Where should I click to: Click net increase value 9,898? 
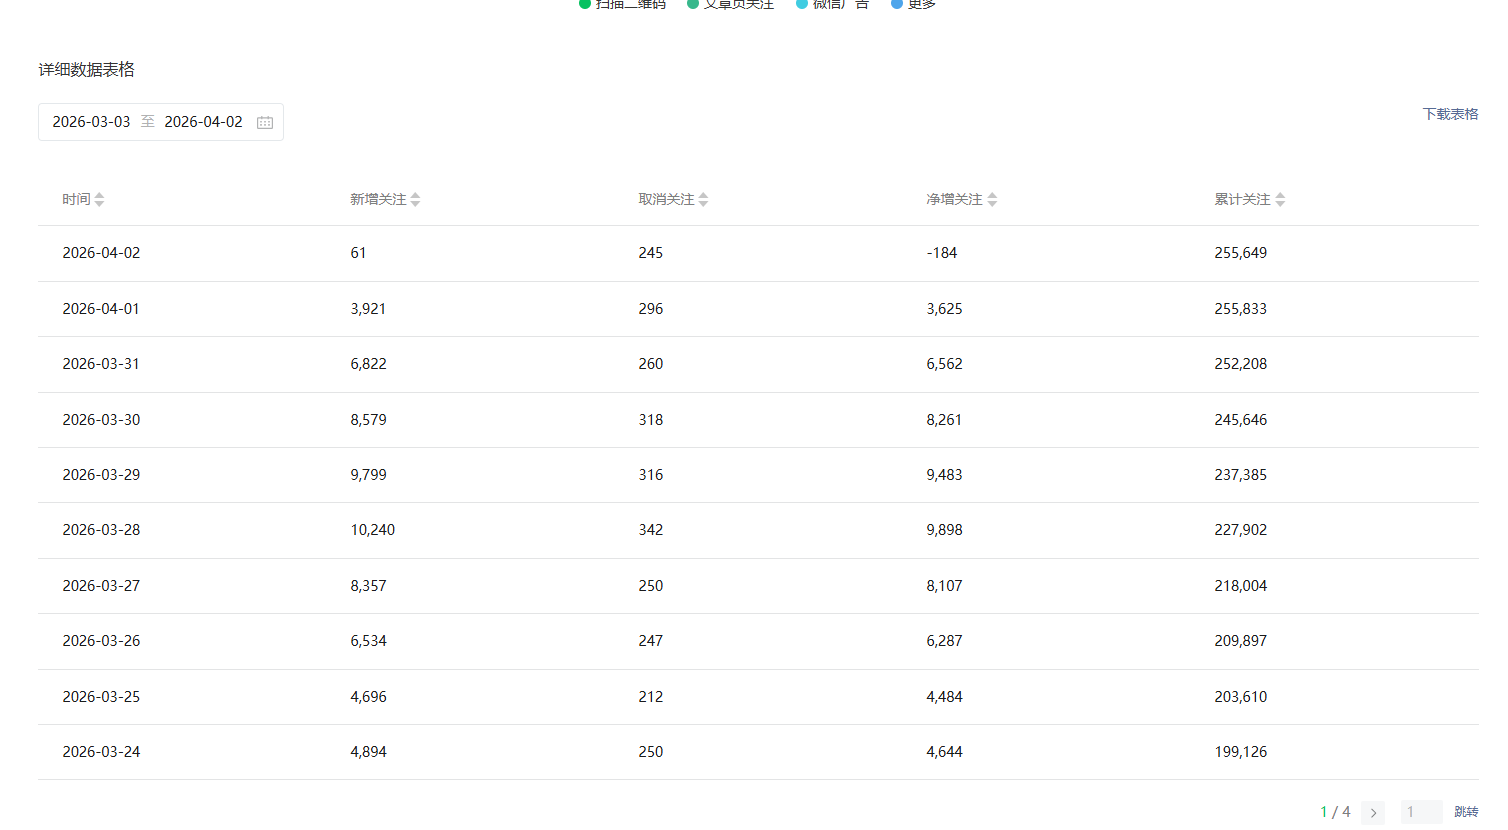point(944,530)
